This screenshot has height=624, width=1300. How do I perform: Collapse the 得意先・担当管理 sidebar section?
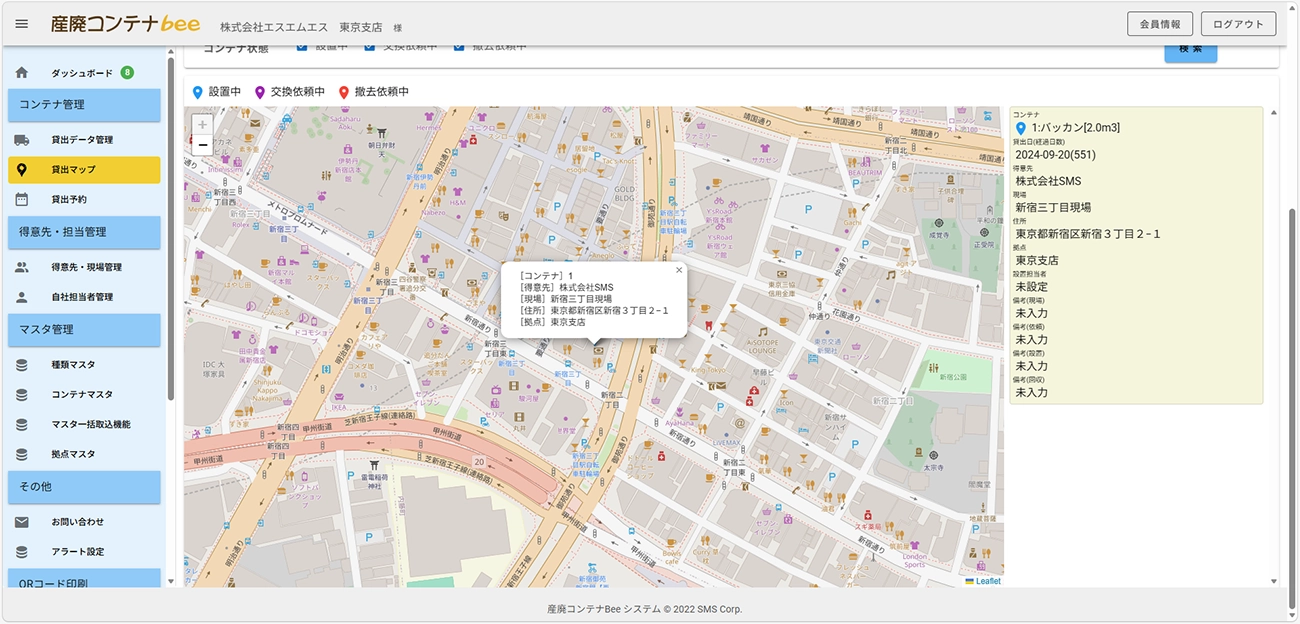(x=84, y=232)
